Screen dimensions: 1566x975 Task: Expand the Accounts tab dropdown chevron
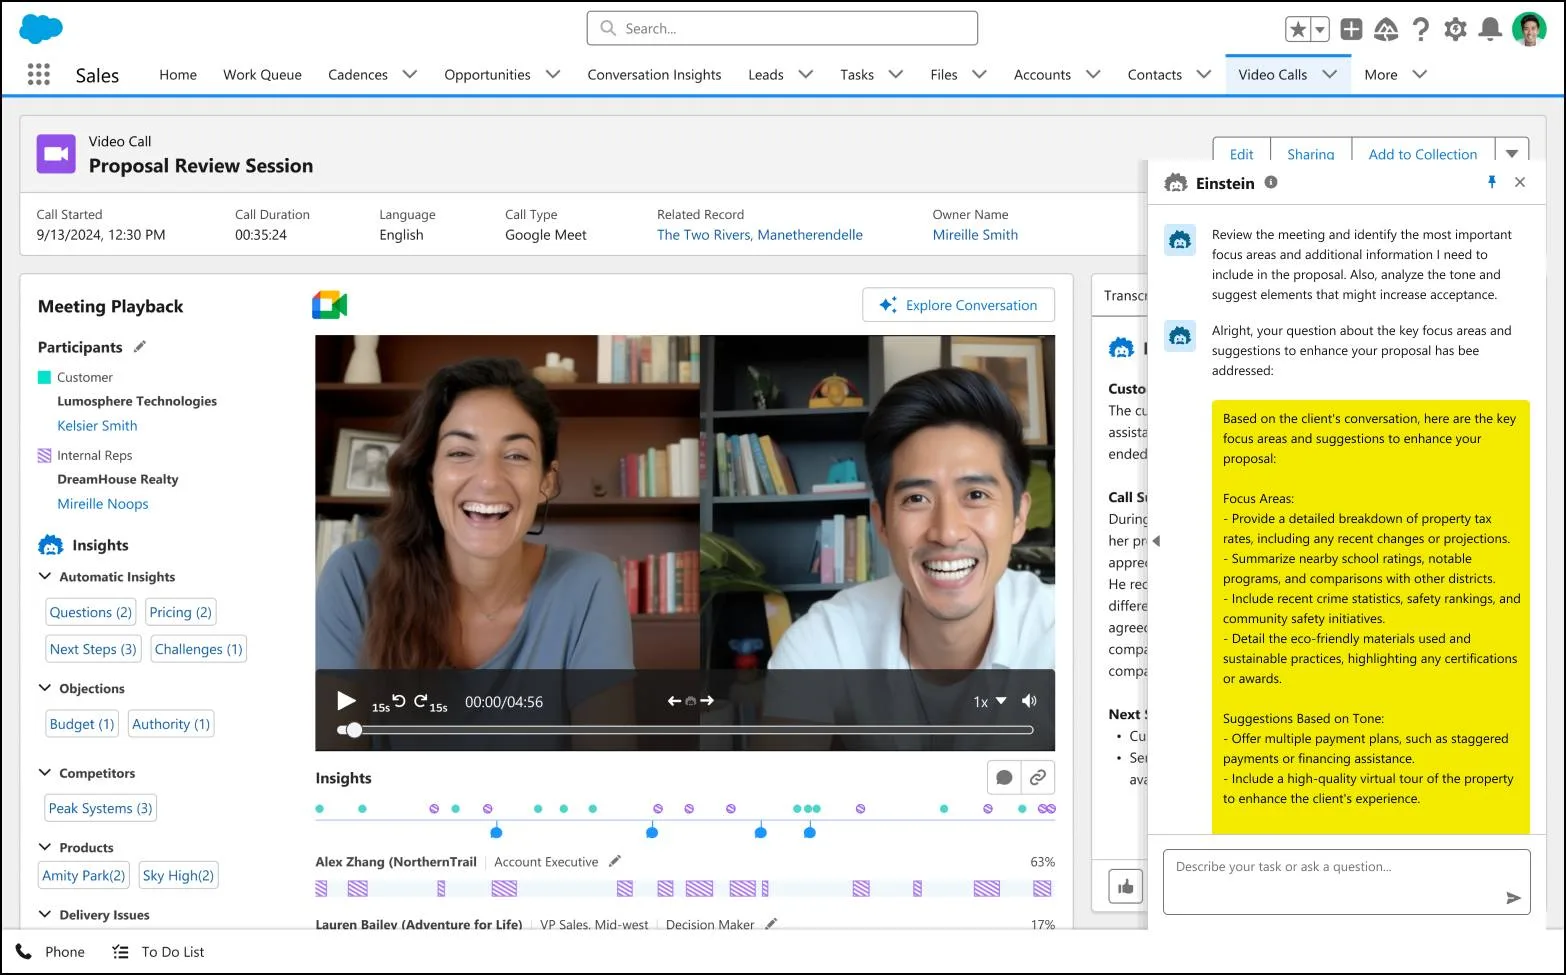(1093, 74)
